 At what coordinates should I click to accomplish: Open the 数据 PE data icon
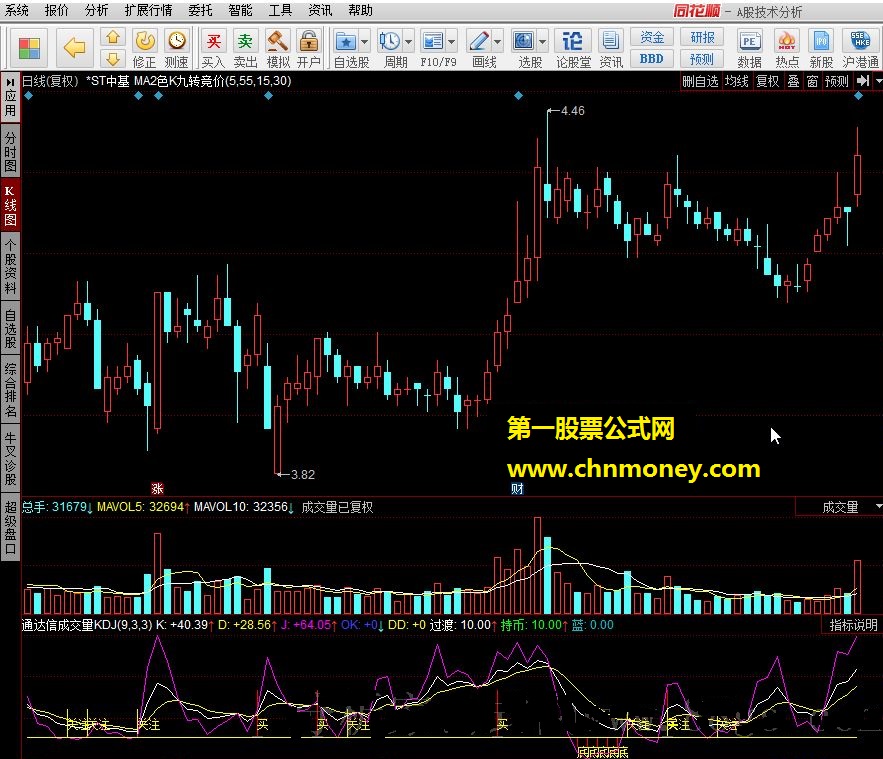click(x=750, y=41)
